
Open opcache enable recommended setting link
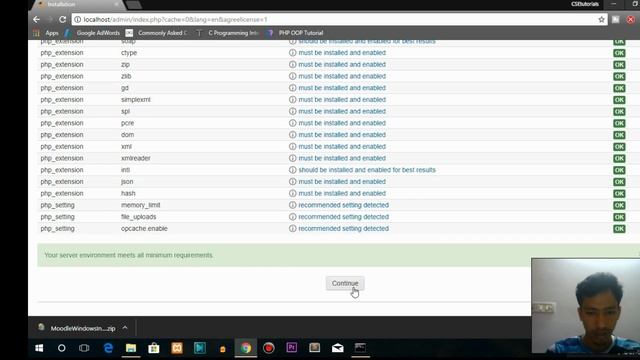(343, 229)
